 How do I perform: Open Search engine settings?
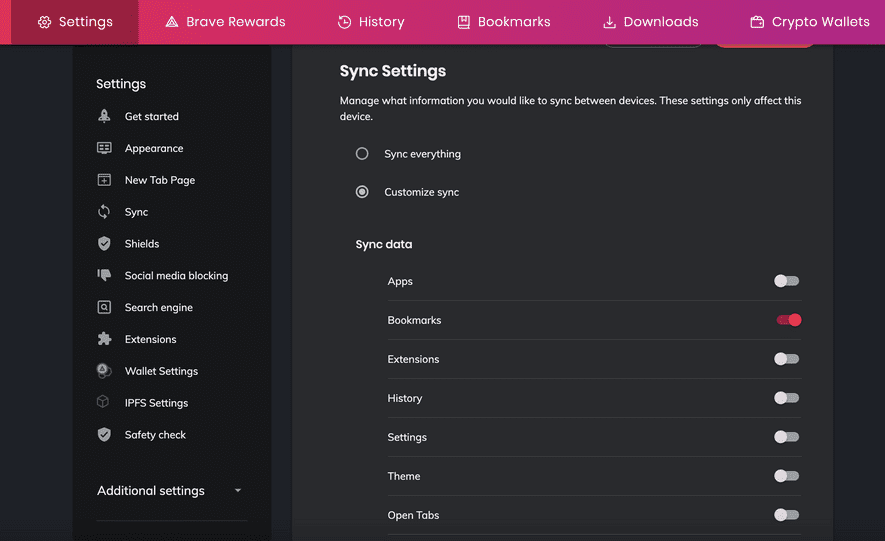coord(158,307)
